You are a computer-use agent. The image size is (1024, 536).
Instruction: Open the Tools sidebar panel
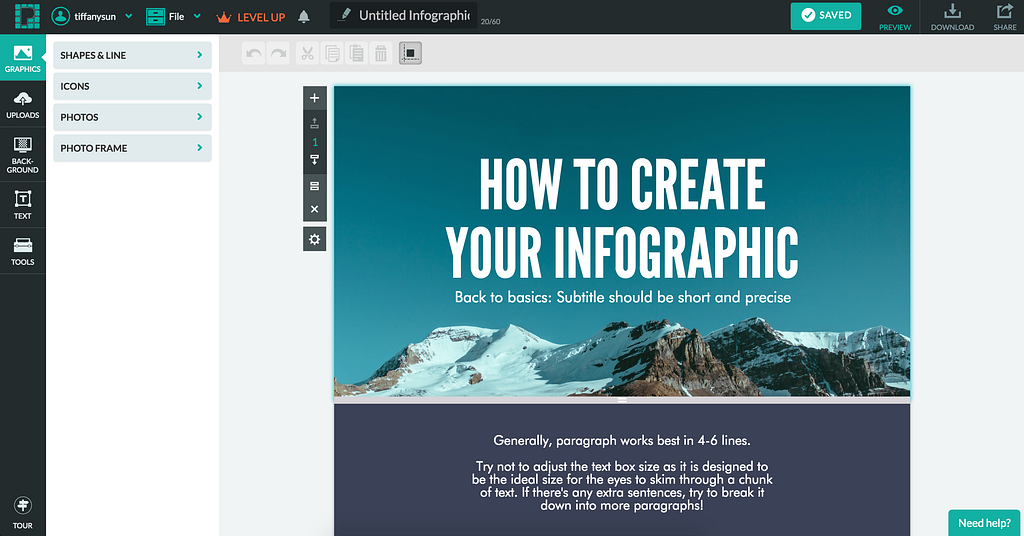[22, 251]
